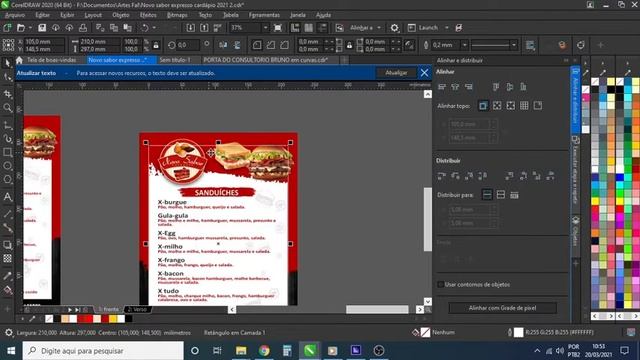Toggle Align to page edge option
The height and width of the screenshot is (360, 640).
coord(497,106)
